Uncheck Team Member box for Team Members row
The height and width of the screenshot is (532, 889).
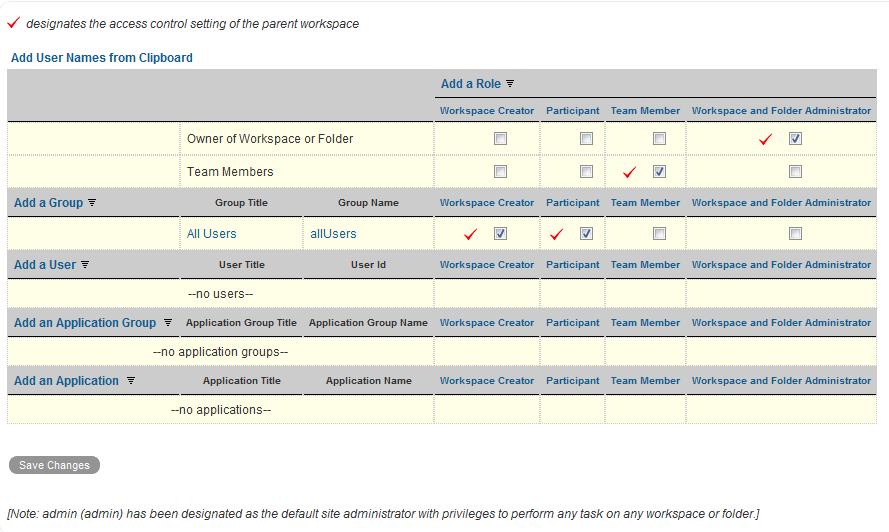[659, 172]
